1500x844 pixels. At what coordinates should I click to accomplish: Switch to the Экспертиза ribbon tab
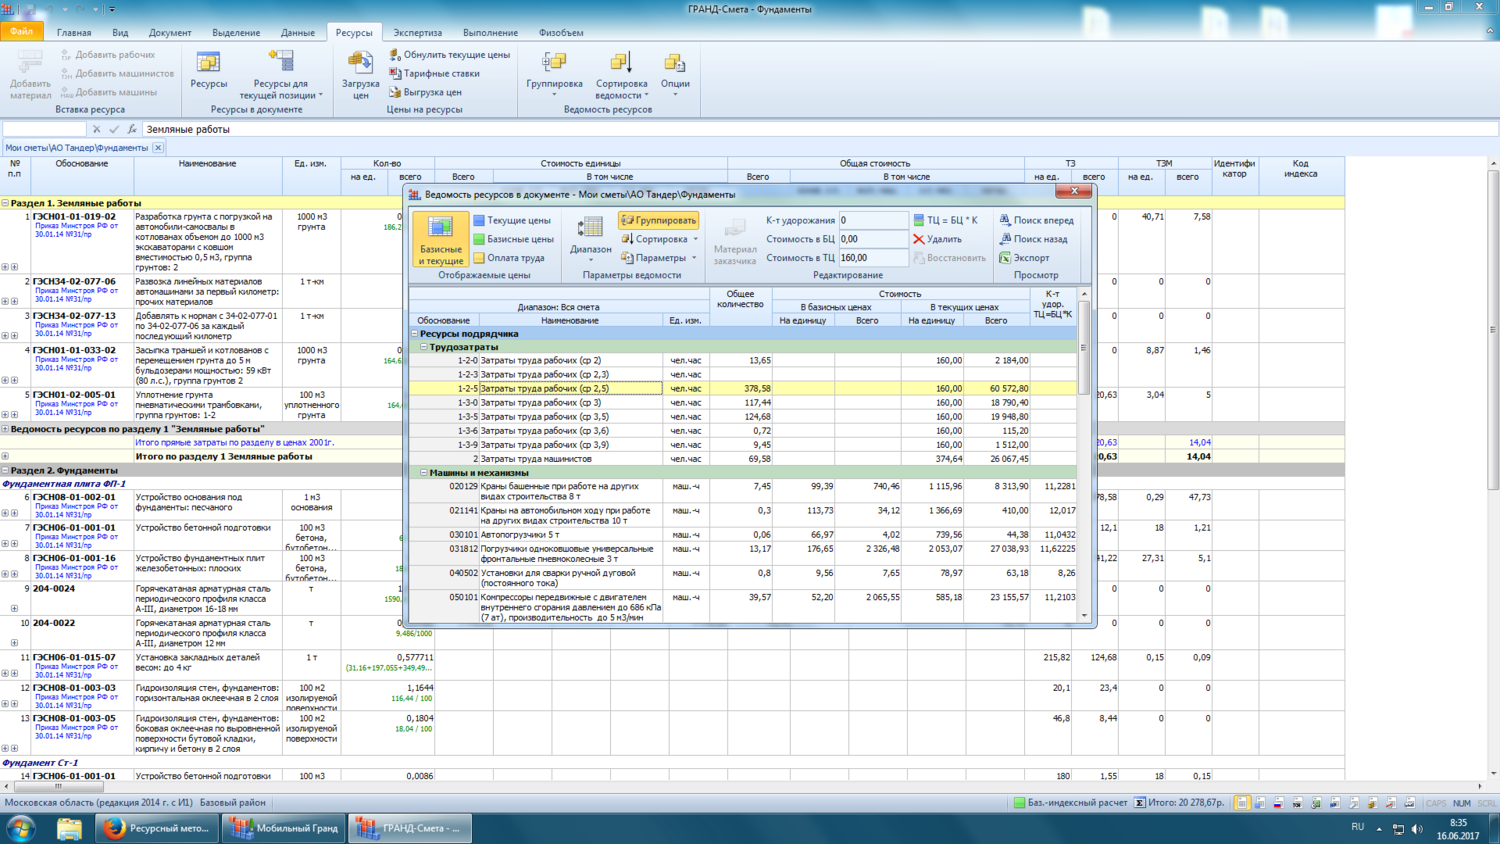pos(417,33)
